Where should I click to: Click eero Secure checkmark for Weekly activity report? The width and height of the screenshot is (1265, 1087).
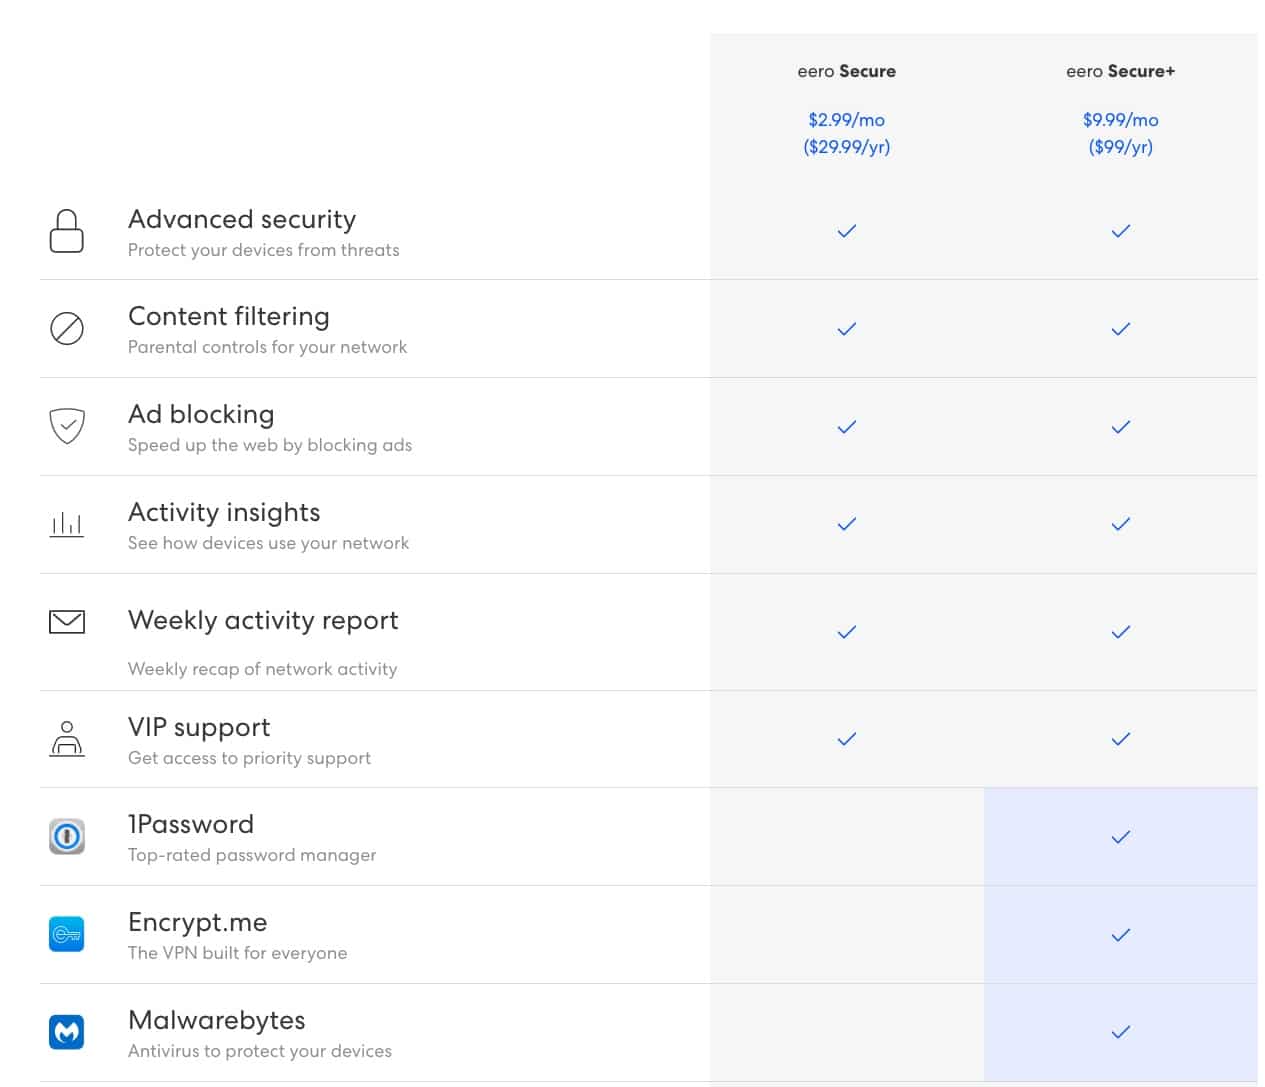pos(847,632)
